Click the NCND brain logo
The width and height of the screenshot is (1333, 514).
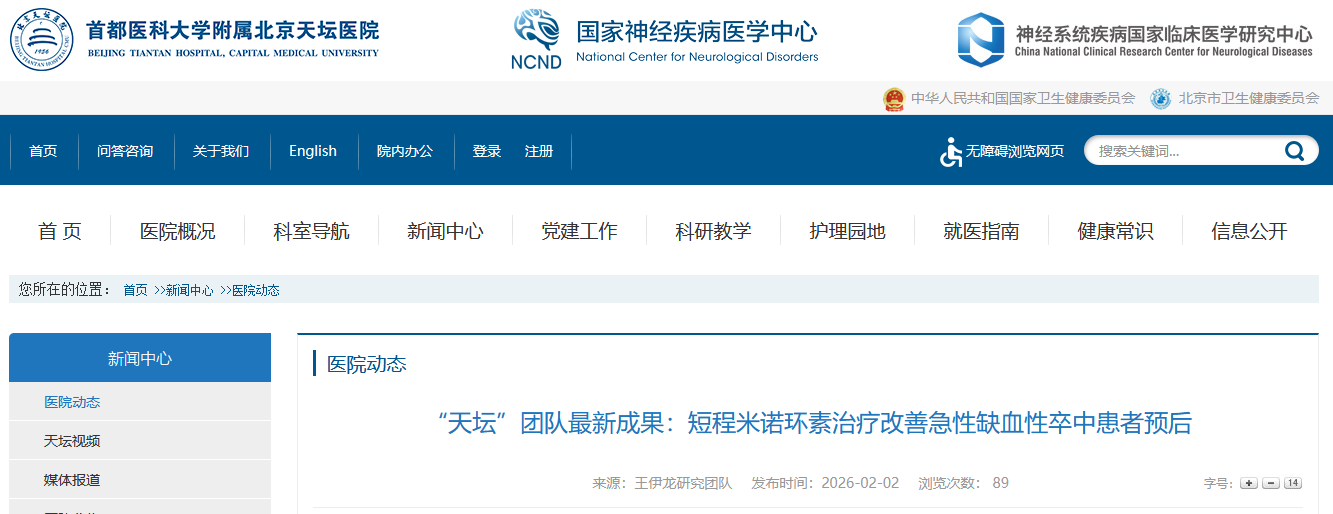(536, 40)
